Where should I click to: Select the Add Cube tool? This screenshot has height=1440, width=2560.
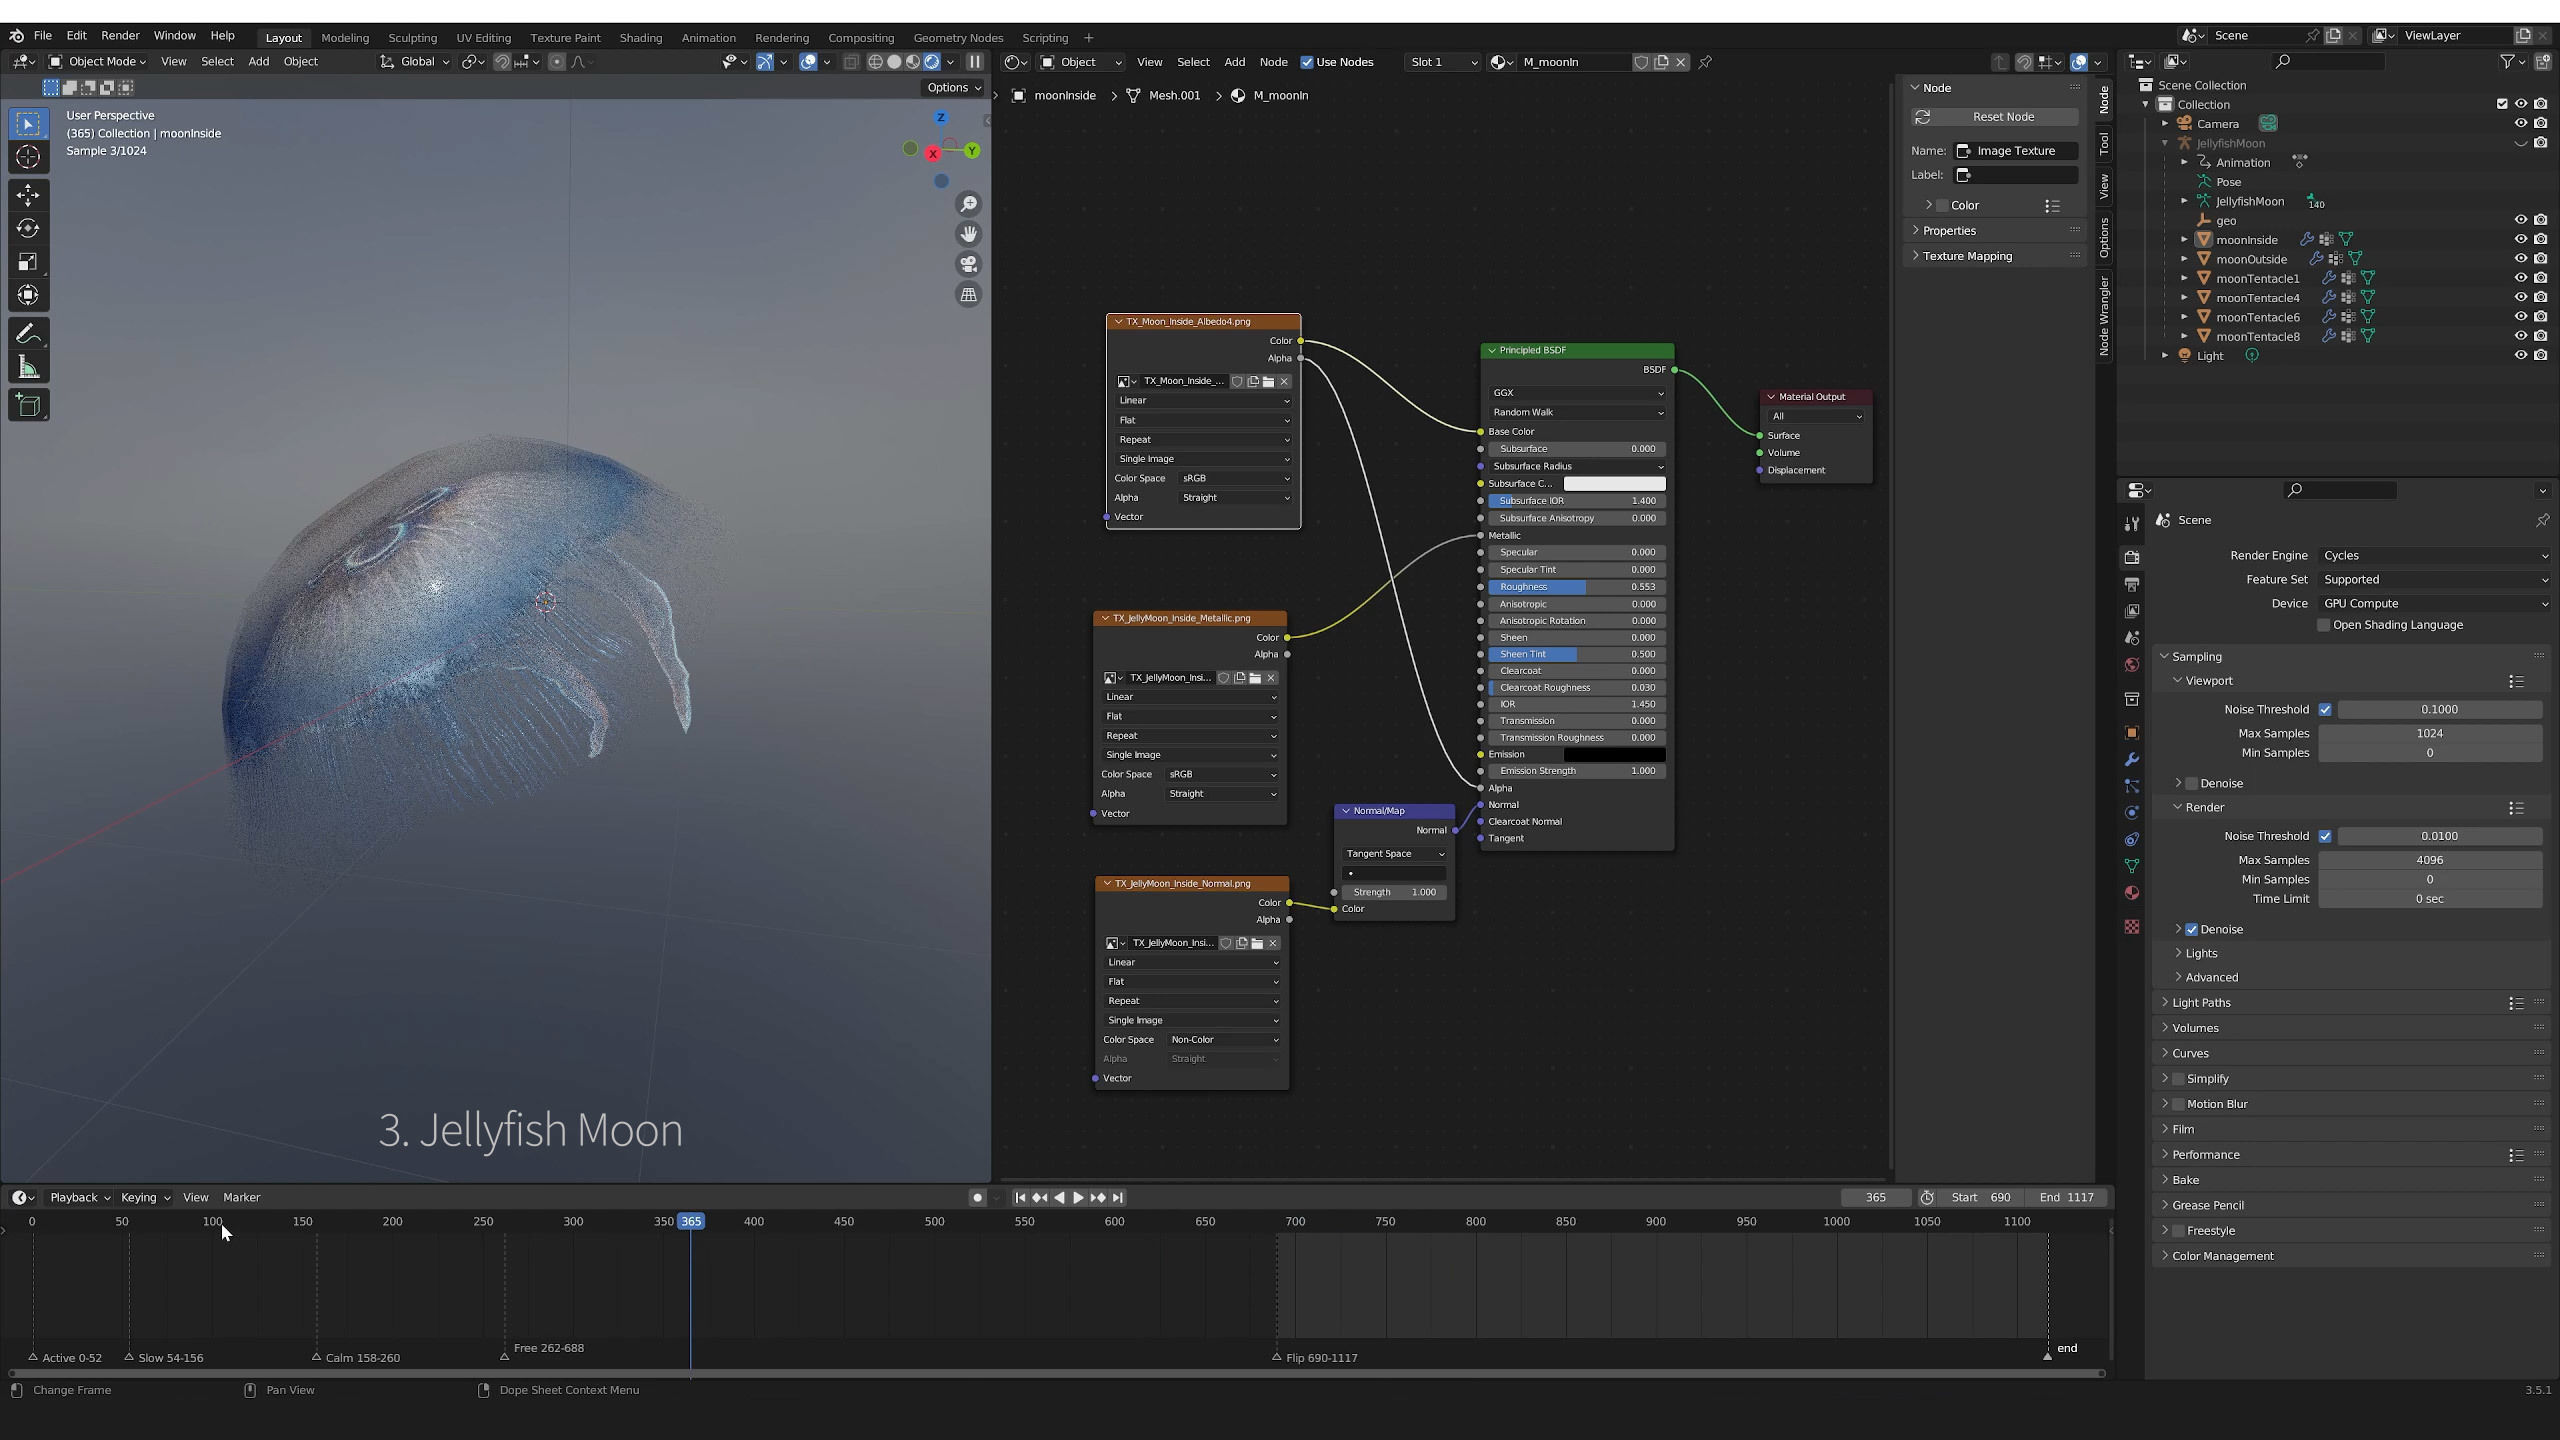click(x=28, y=405)
